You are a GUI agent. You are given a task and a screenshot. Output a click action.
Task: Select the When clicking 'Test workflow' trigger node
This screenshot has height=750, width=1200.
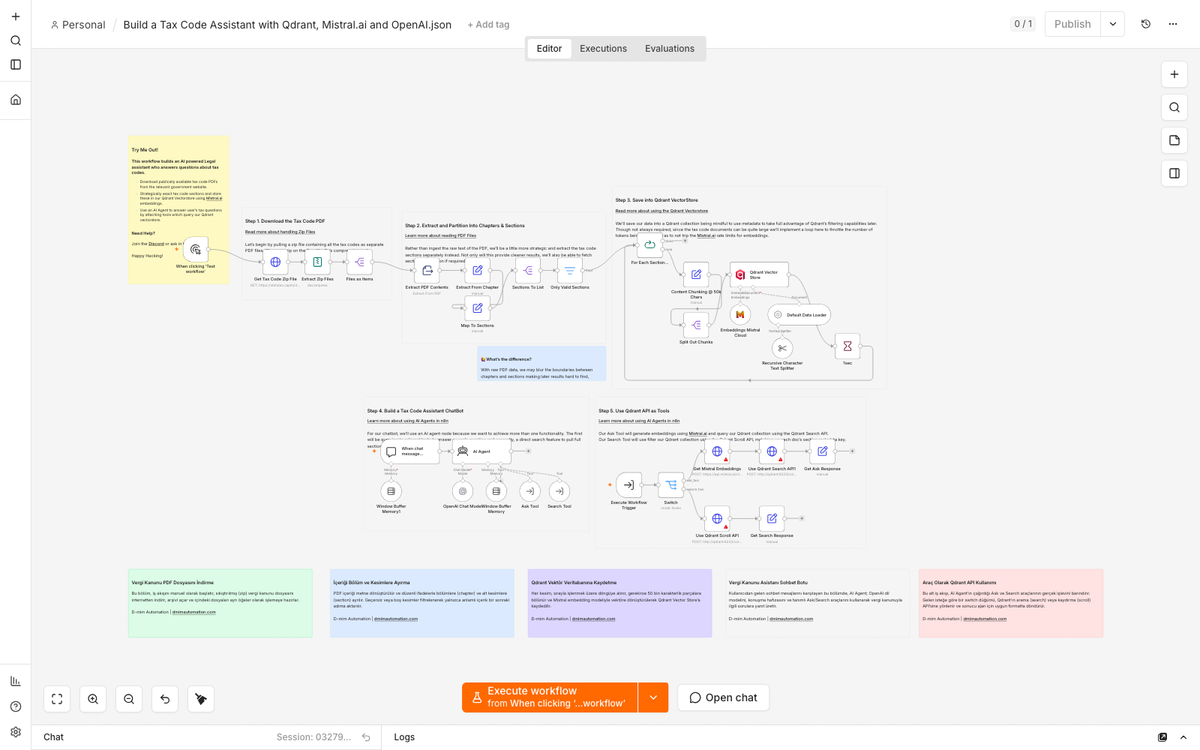point(196,250)
